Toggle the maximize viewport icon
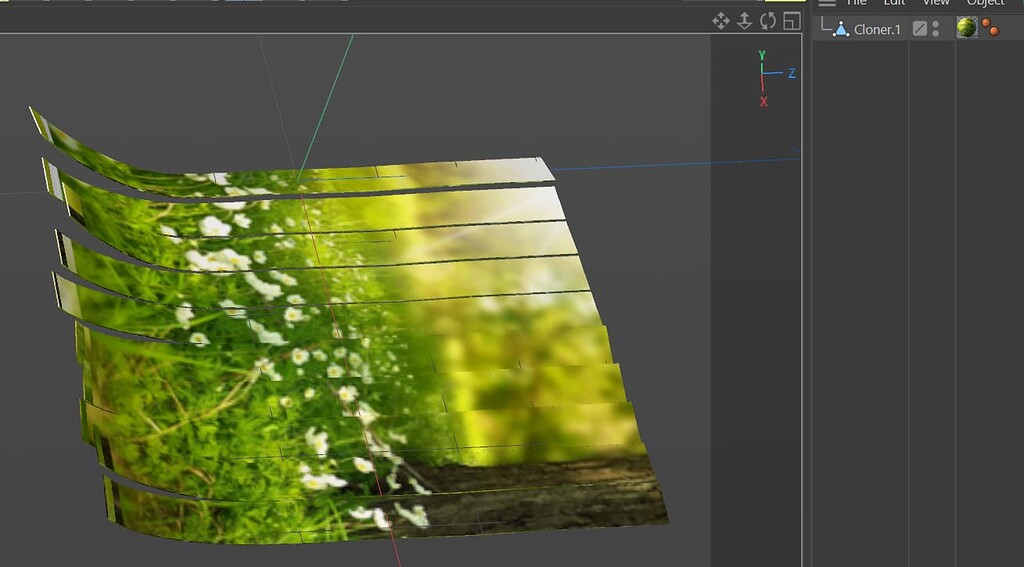This screenshot has width=1024, height=567. (x=792, y=21)
